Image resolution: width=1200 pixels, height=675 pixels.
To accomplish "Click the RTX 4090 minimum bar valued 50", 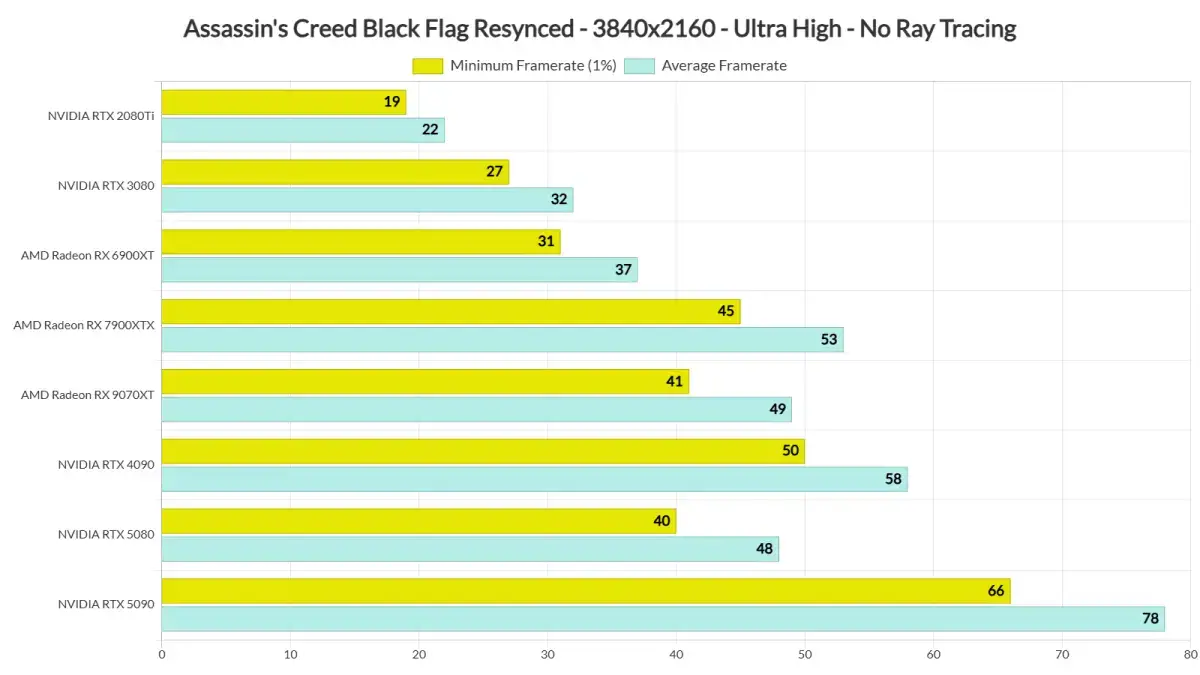I will point(483,451).
